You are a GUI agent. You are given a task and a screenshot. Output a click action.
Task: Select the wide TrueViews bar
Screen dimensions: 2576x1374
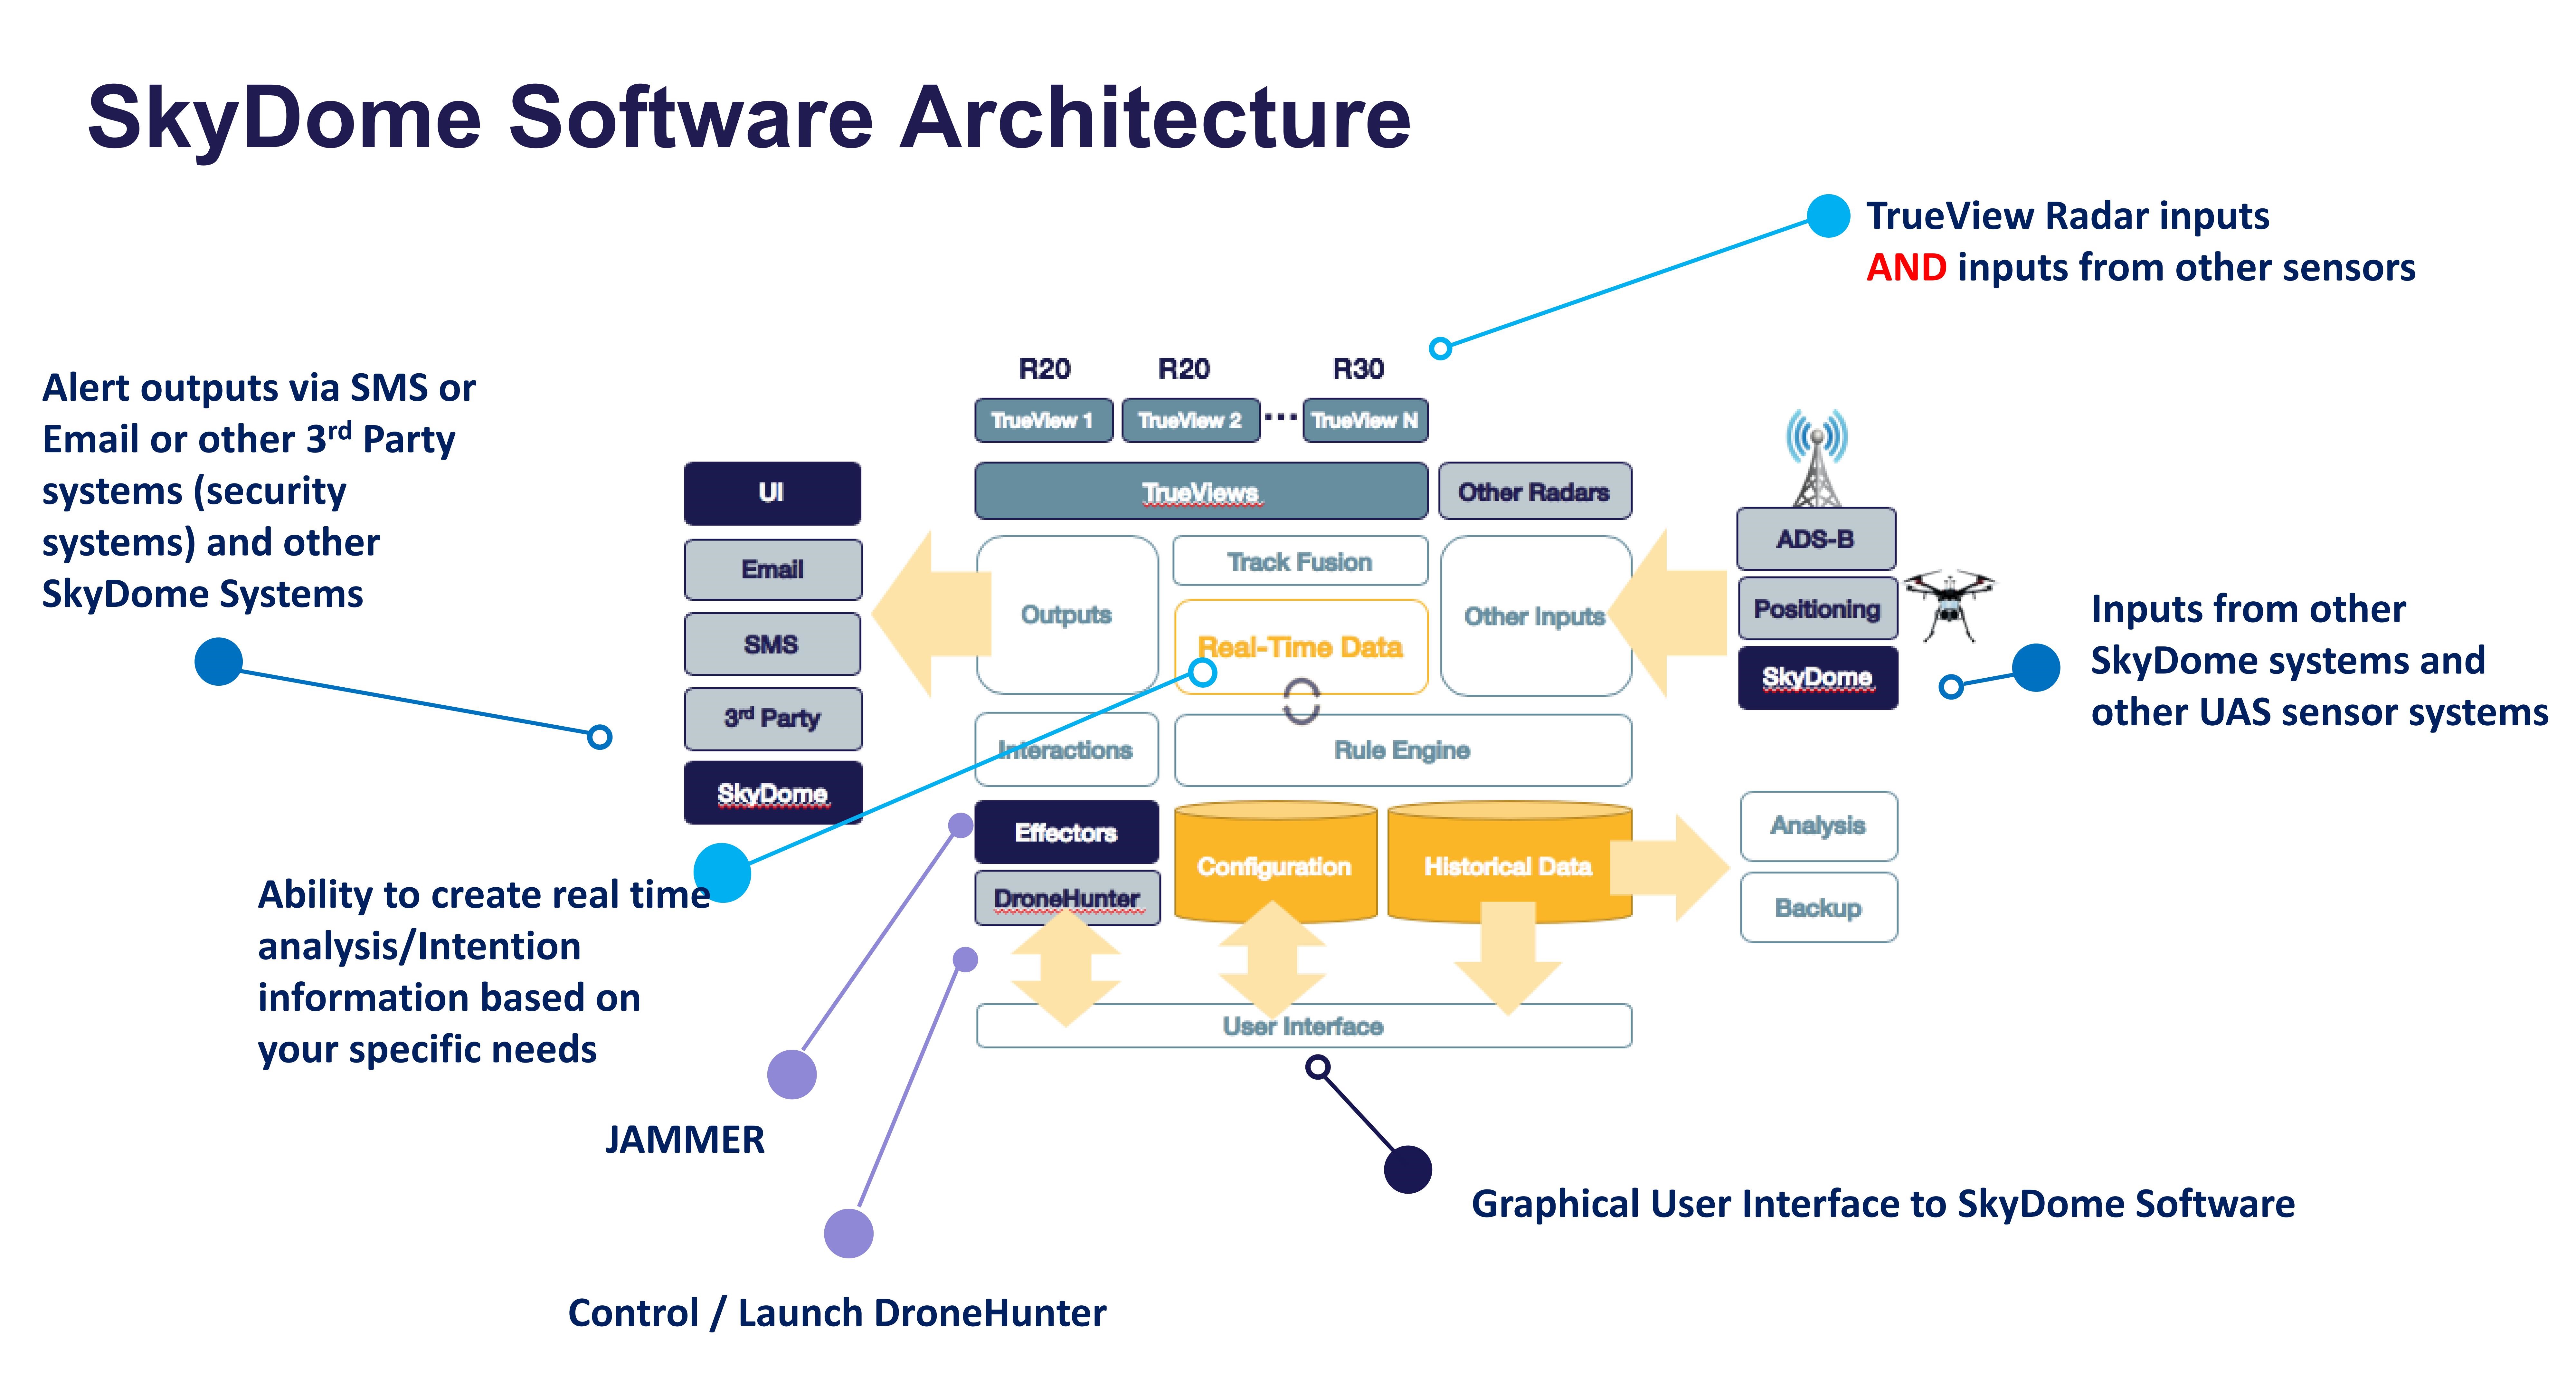(1201, 491)
